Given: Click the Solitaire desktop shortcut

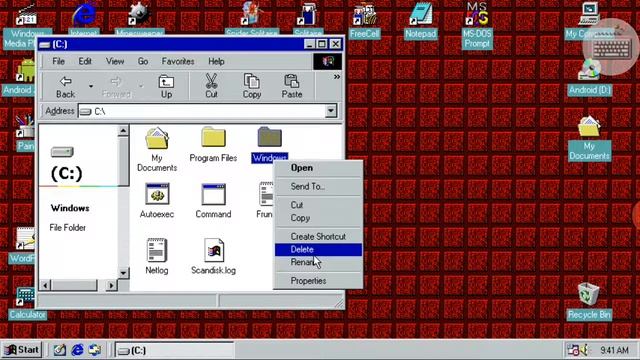Looking at the screenshot, I should pos(308,19).
